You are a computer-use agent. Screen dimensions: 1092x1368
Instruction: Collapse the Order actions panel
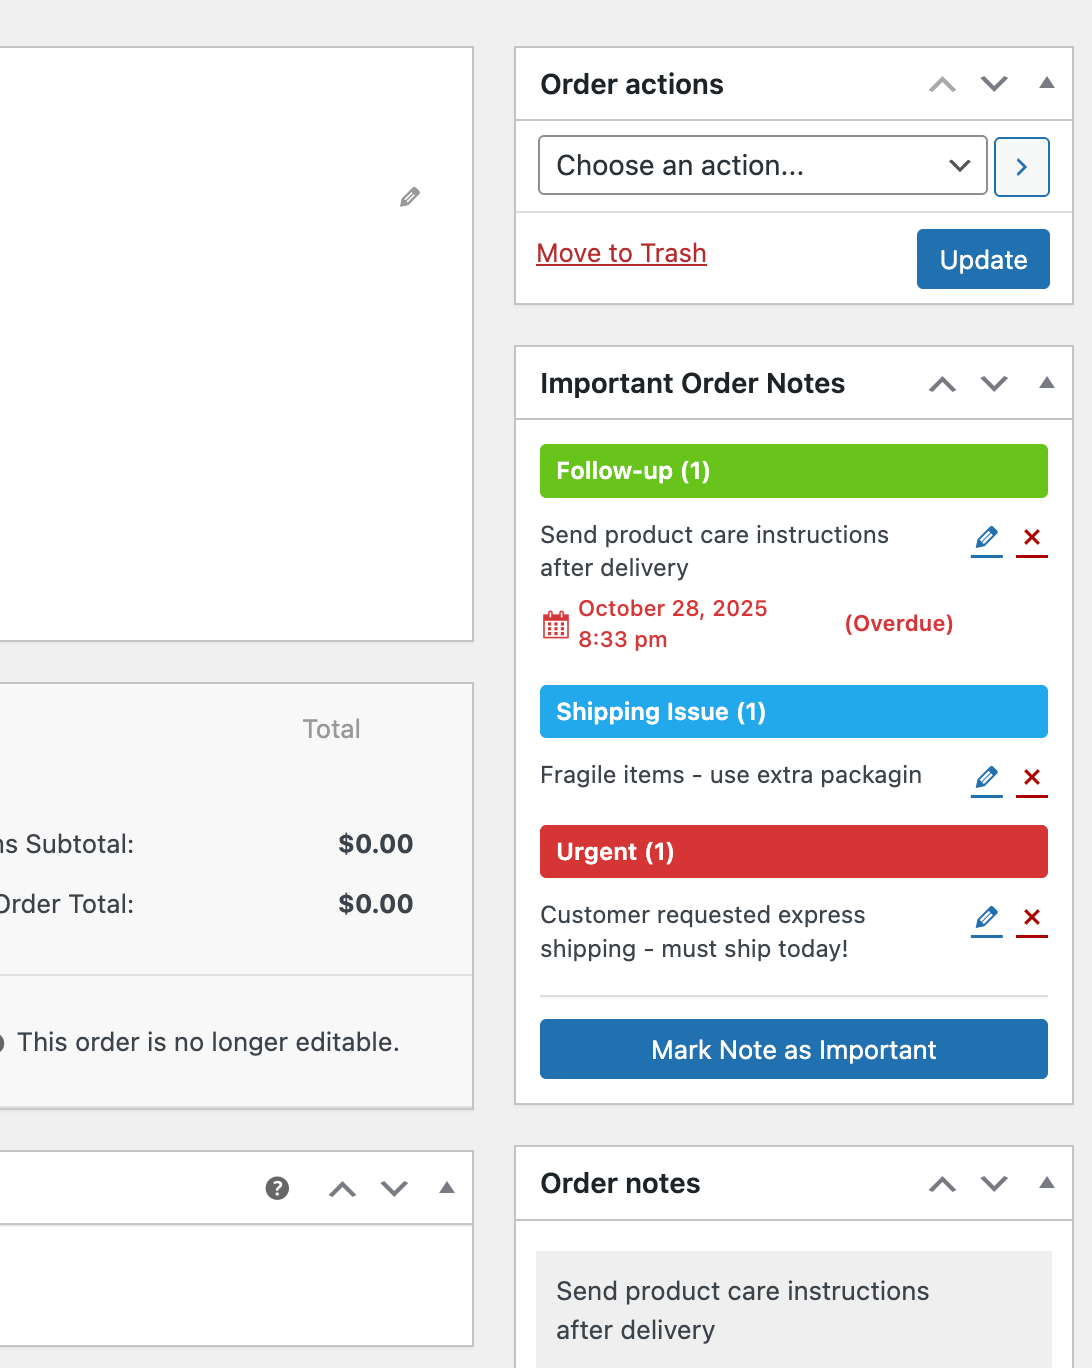tap(1047, 84)
